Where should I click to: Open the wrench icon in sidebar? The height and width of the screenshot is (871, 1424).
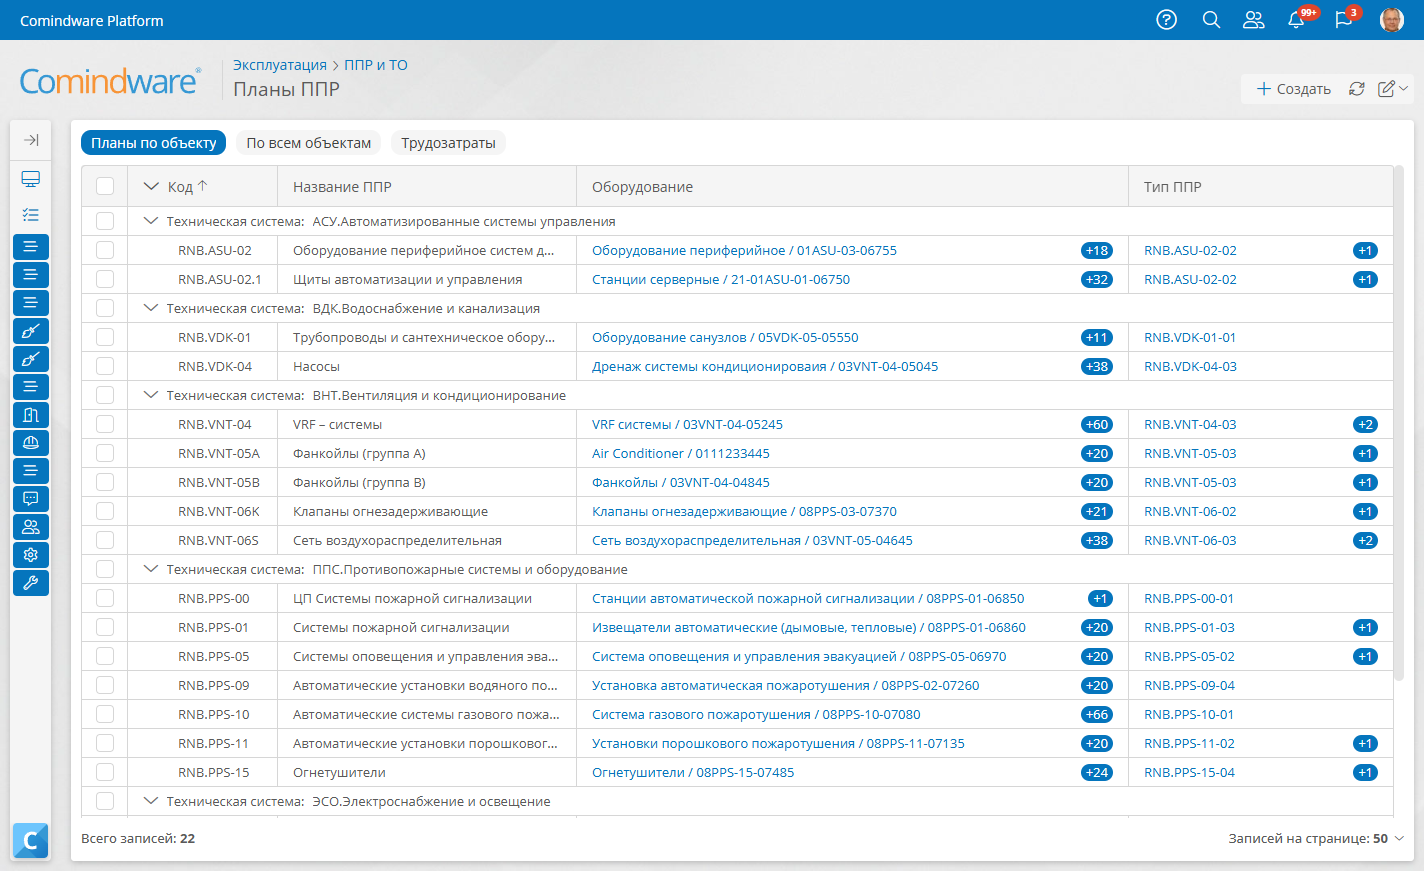31,583
